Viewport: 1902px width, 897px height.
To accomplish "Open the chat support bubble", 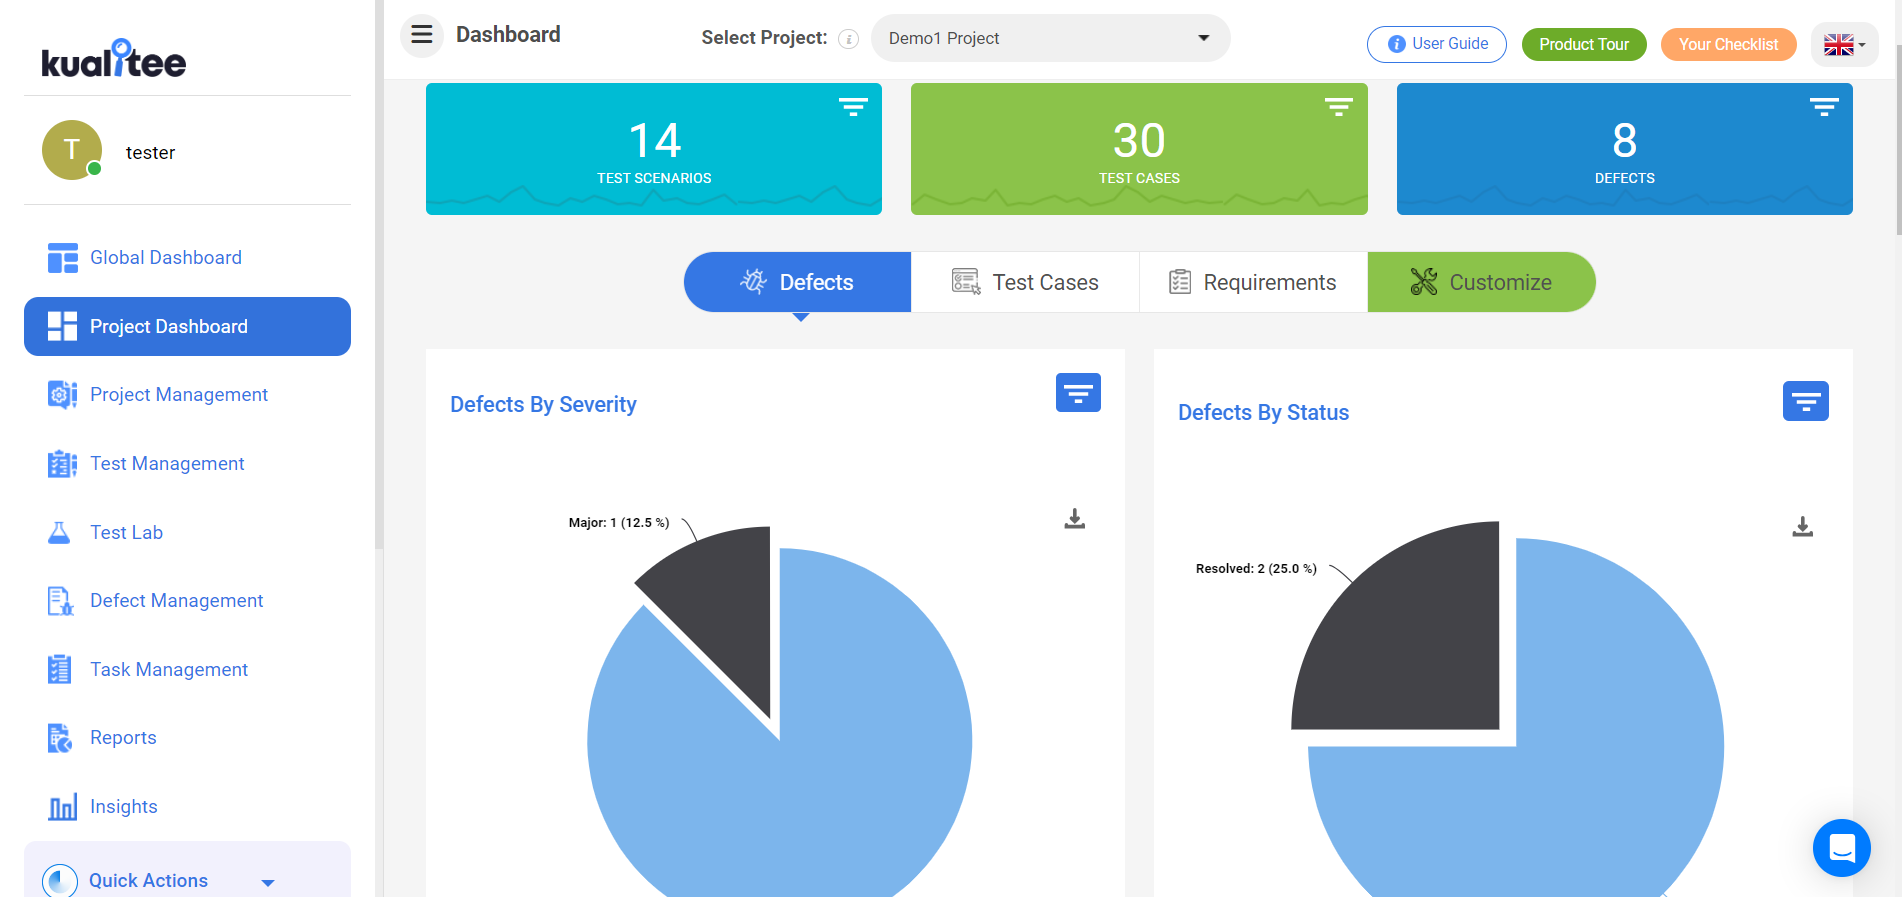I will coord(1841,848).
